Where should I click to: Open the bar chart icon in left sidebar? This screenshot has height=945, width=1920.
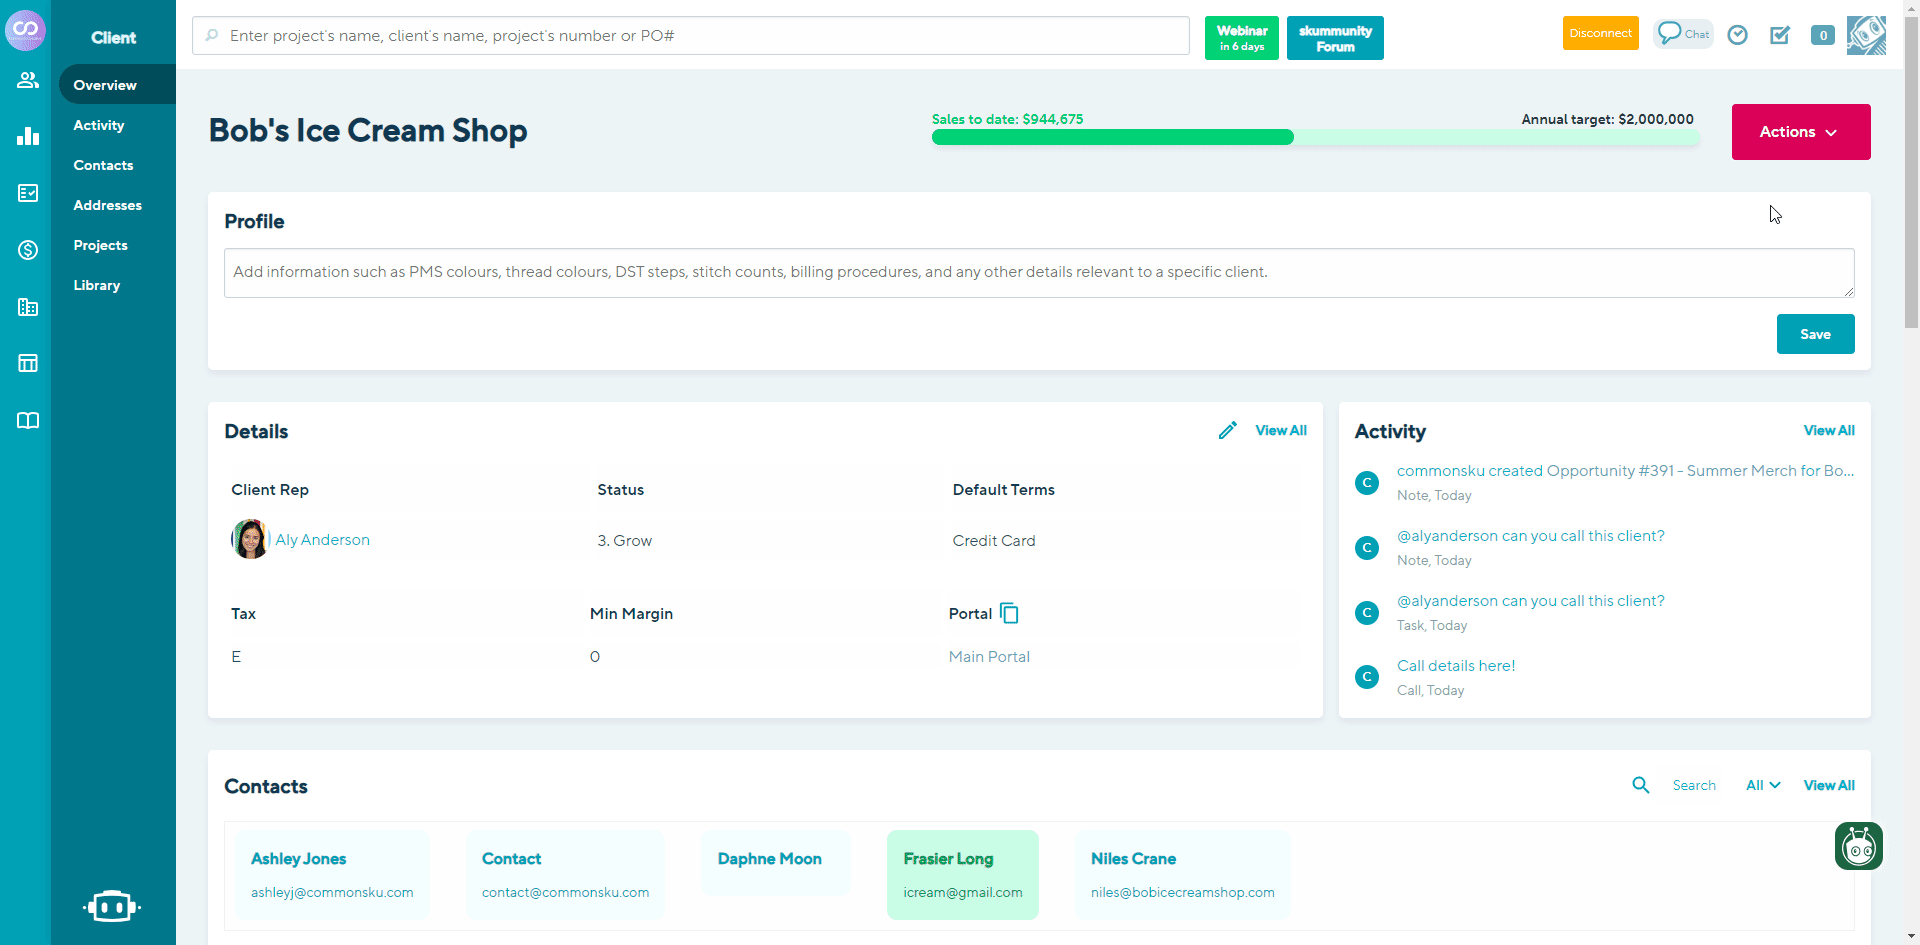28,136
